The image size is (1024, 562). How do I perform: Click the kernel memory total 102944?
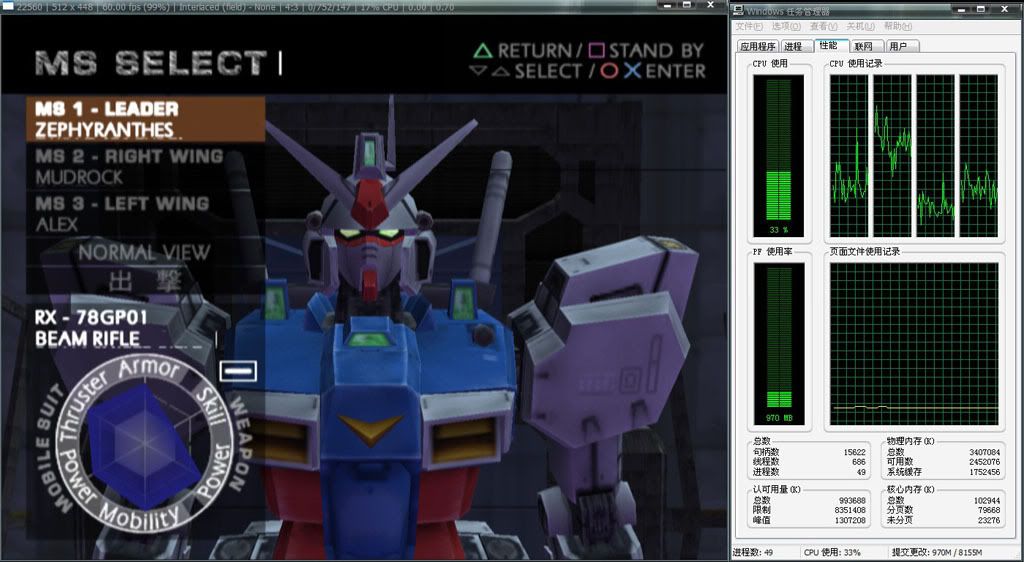[987, 500]
